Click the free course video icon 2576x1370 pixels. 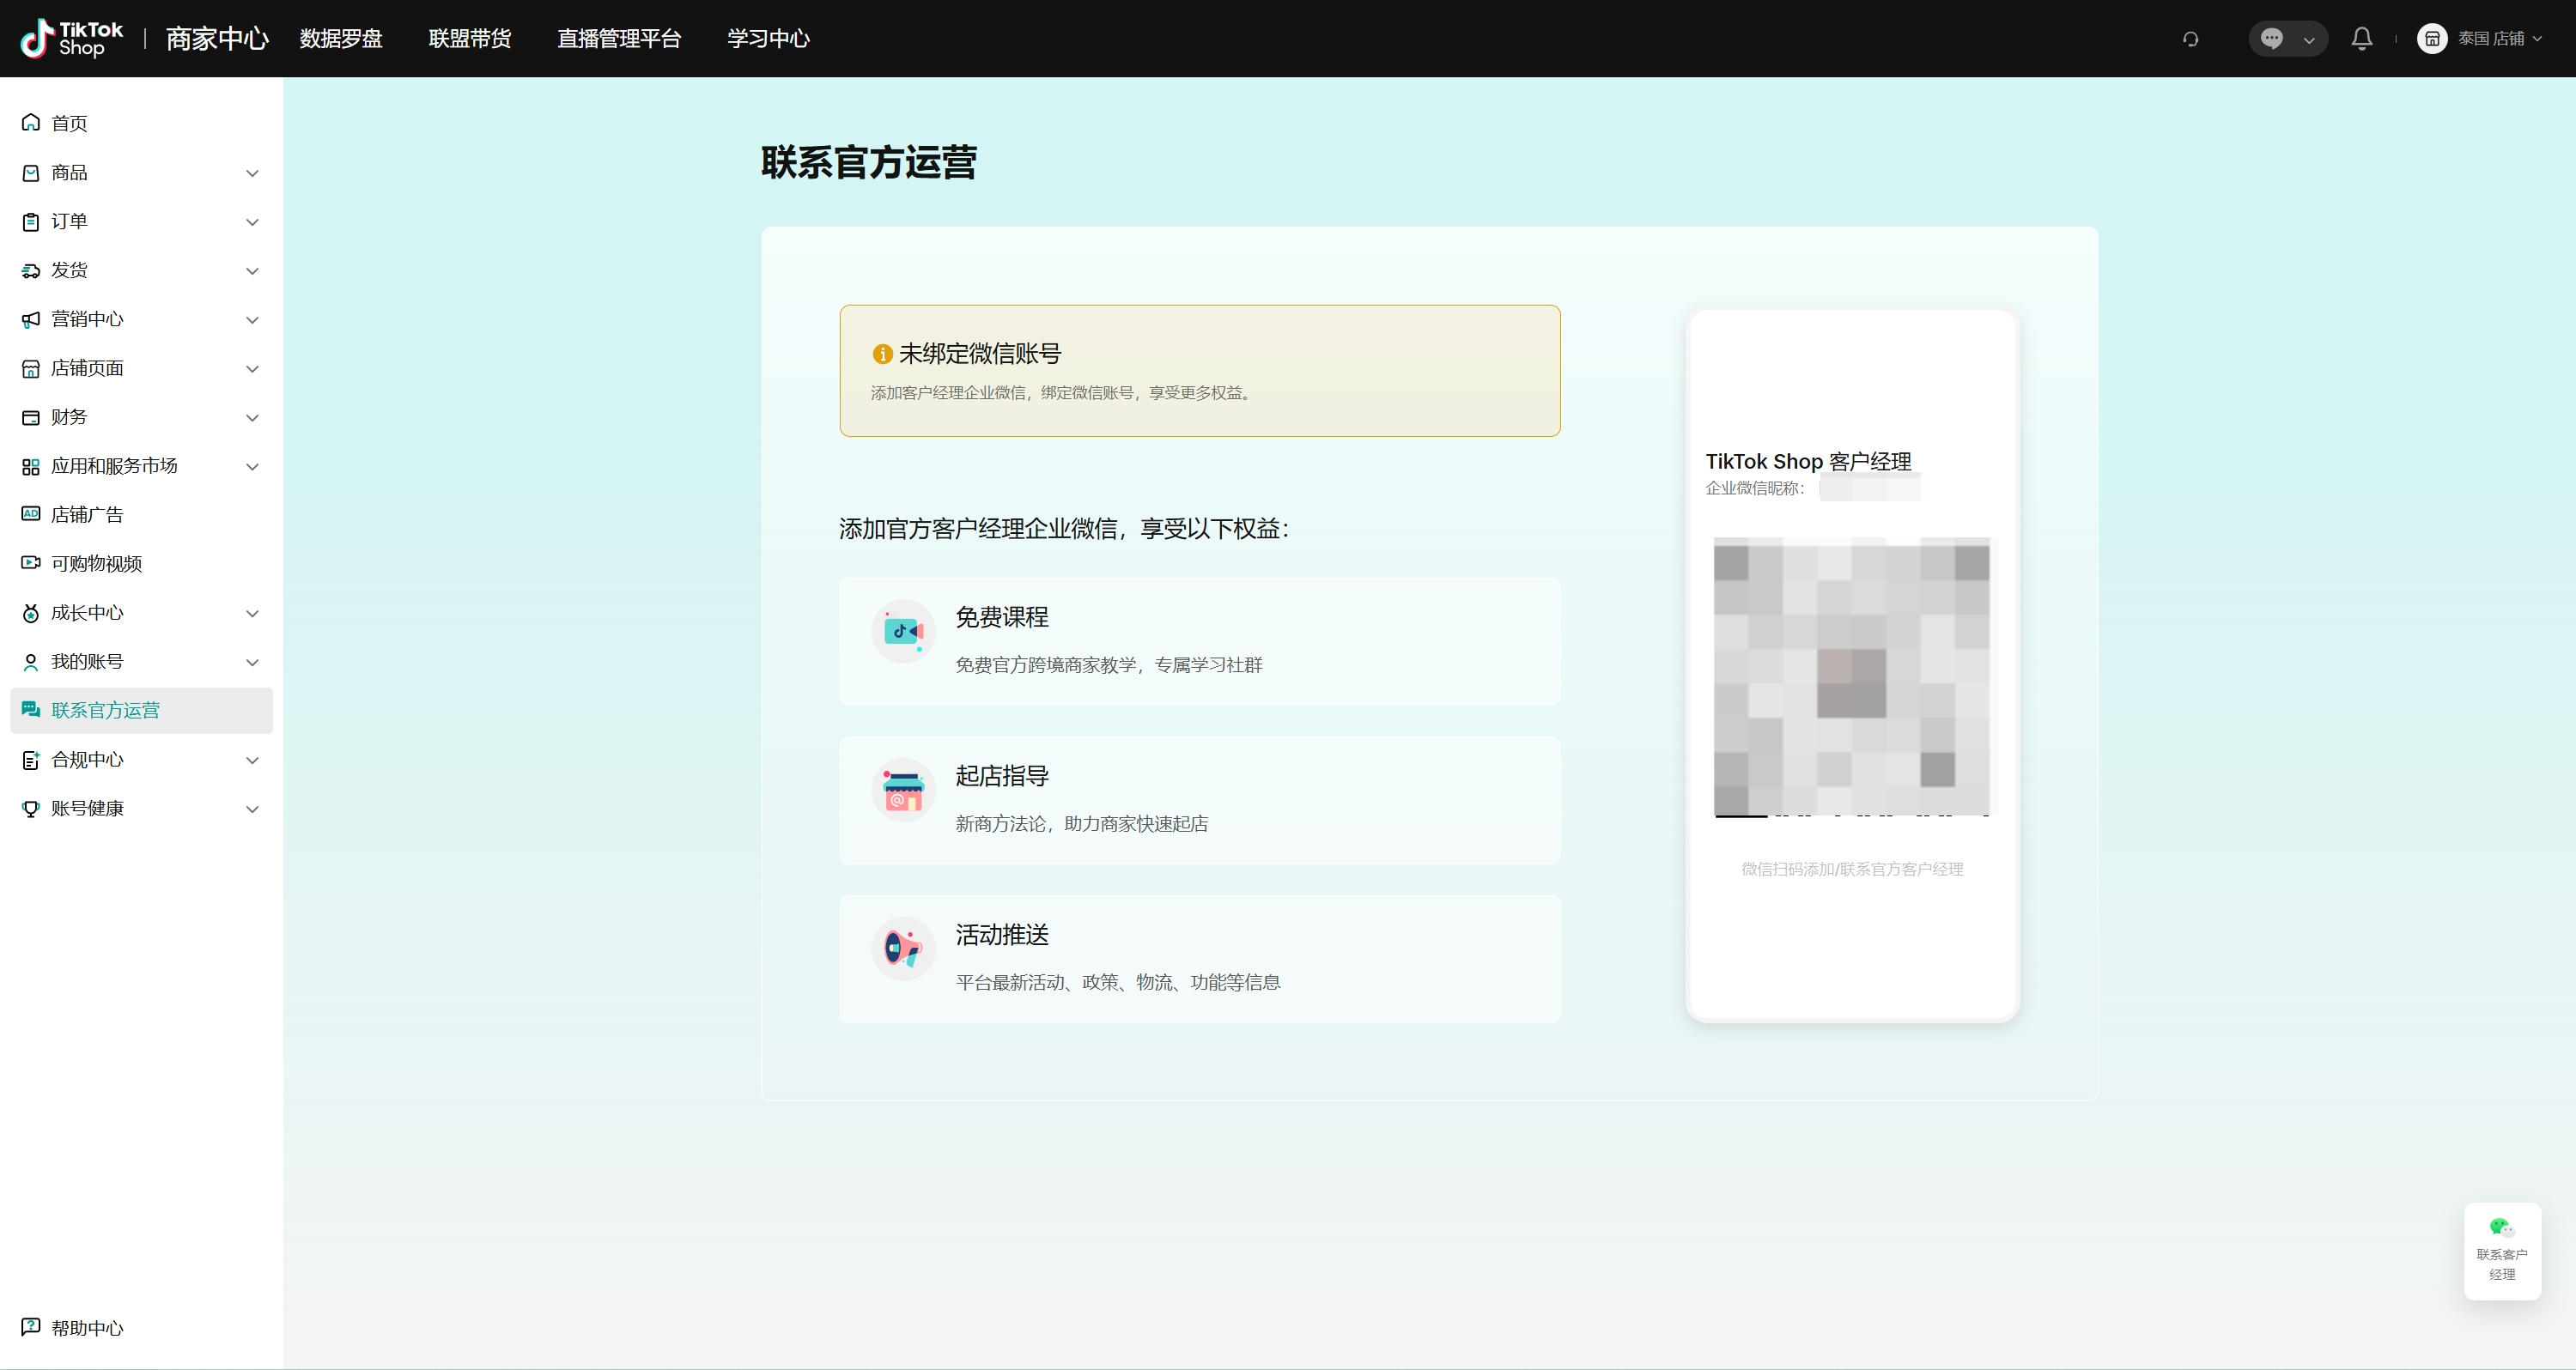tap(903, 631)
